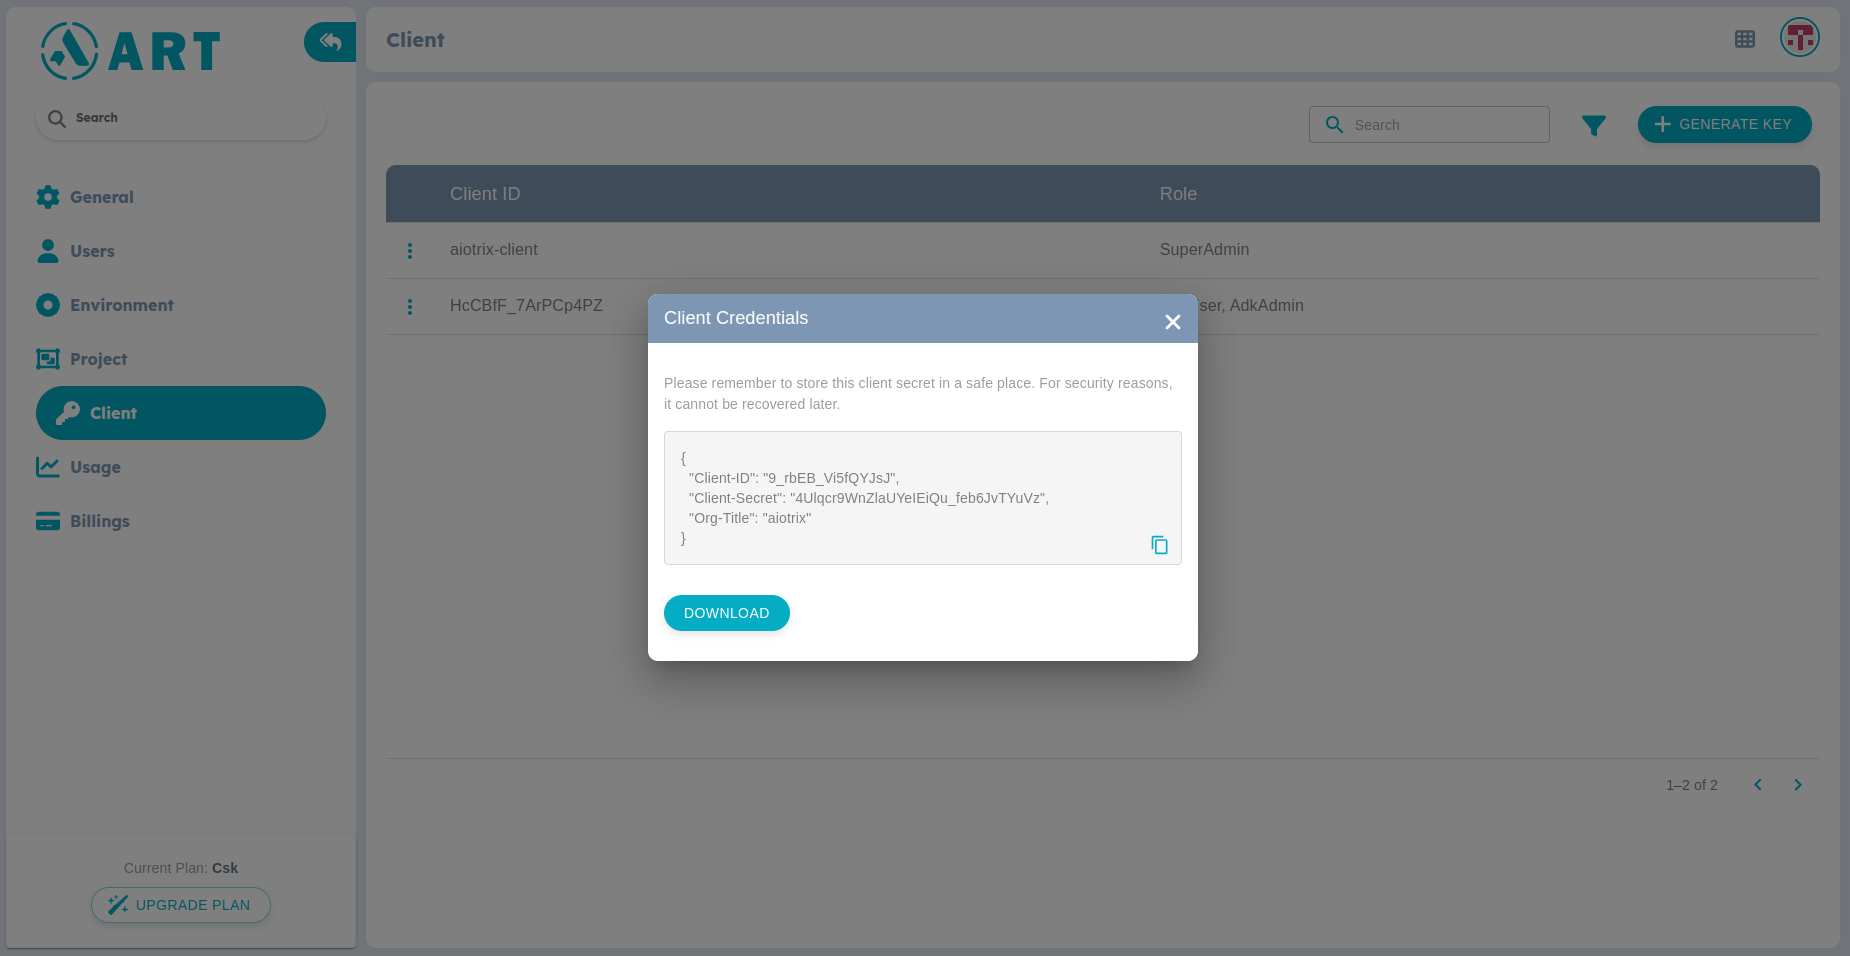Open the Users section icon
Image resolution: width=1850 pixels, height=956 pixels.
(x=48, y=251)
